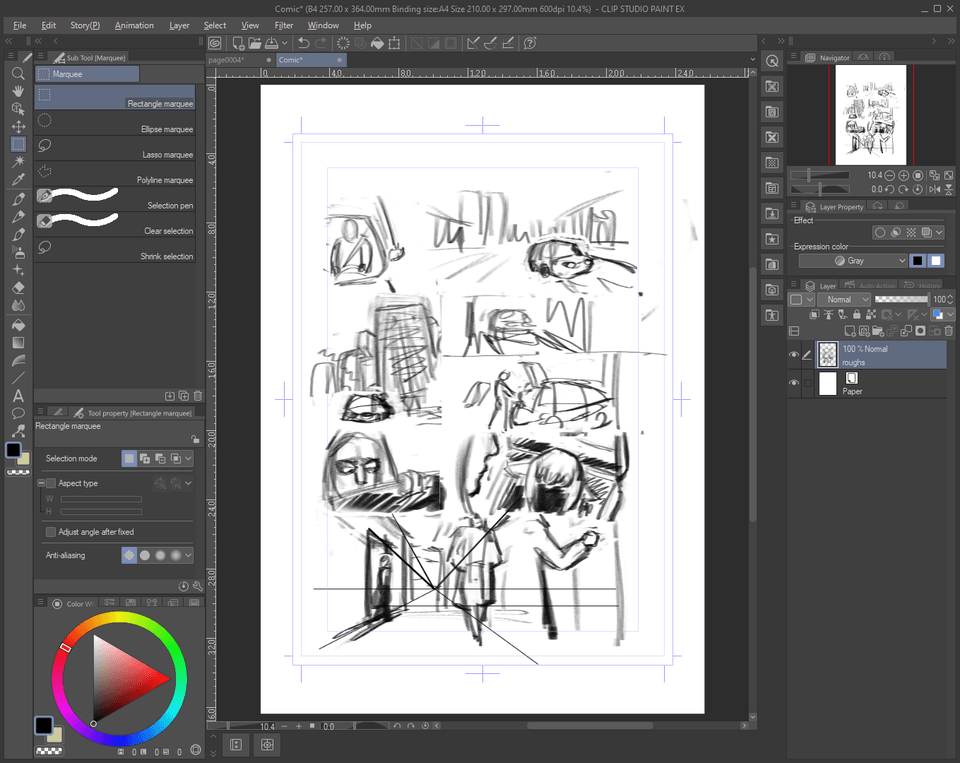The image size is (960, 763).
Task: Select the Hand tool in the toolbar
Action: (x=17, y=91)
